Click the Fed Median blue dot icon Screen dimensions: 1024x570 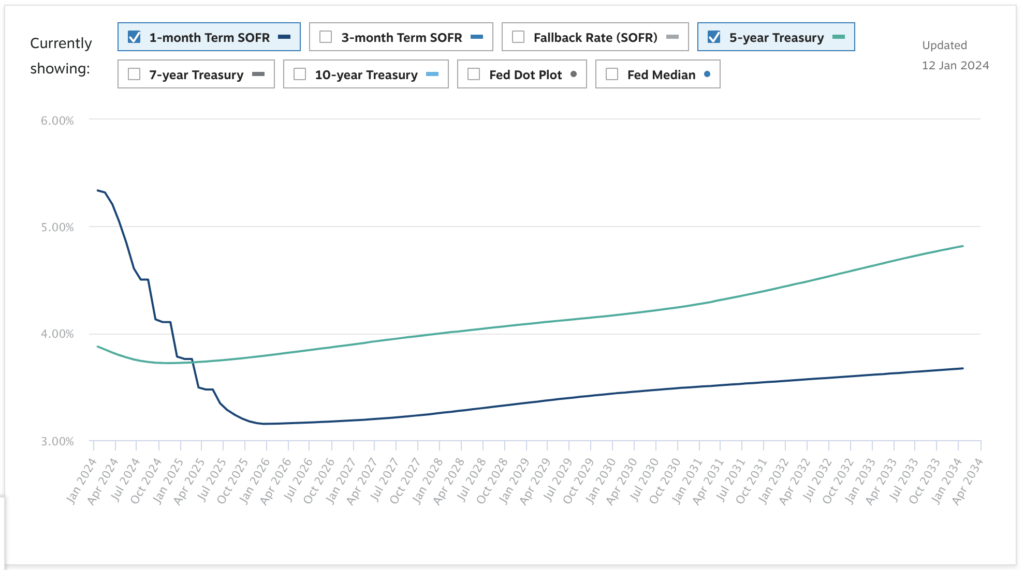click(707, 74)
